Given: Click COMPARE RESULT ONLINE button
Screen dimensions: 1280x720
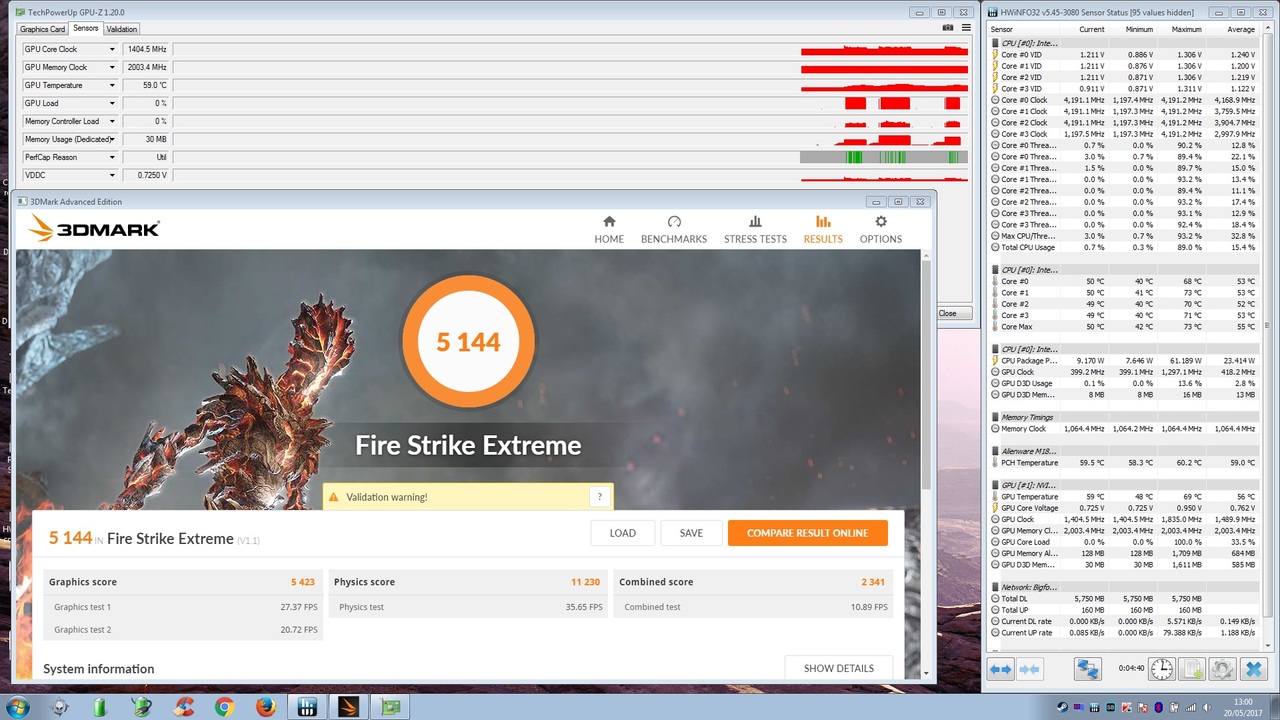Looking at the screenshot, I should click(x=807, y=533).
